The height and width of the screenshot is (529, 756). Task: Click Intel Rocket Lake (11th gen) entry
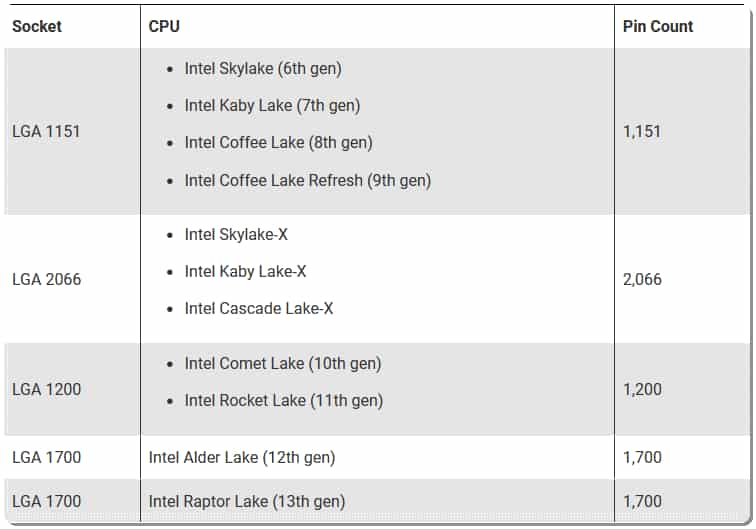pyautogui.click(x=284, y=401)
